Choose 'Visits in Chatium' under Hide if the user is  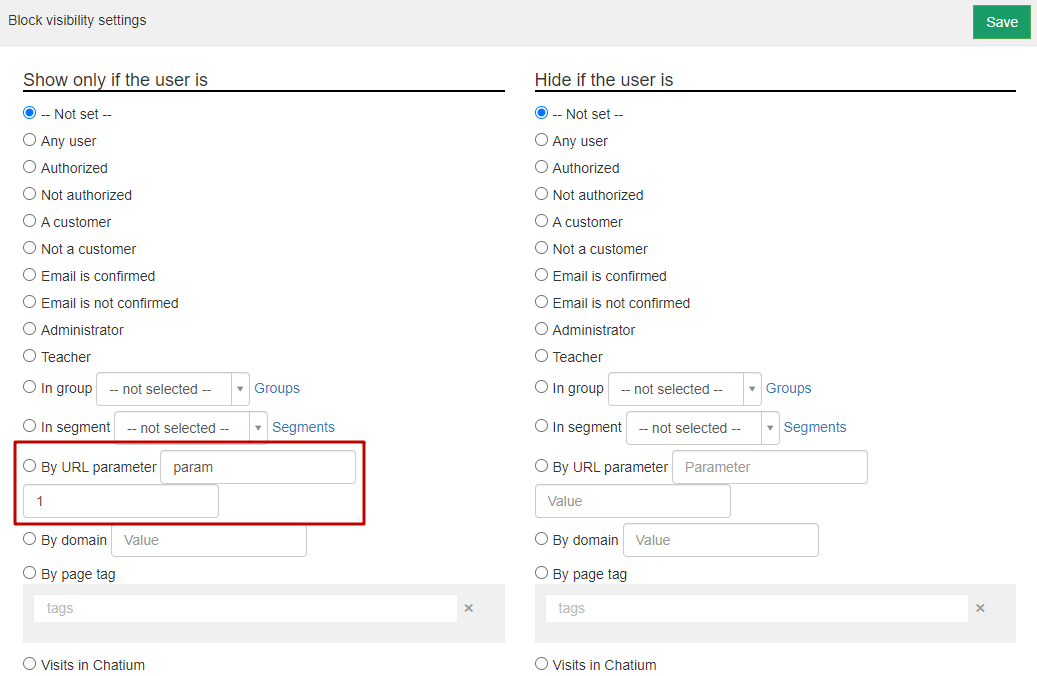pyautogui.click(x=542, y=663)
